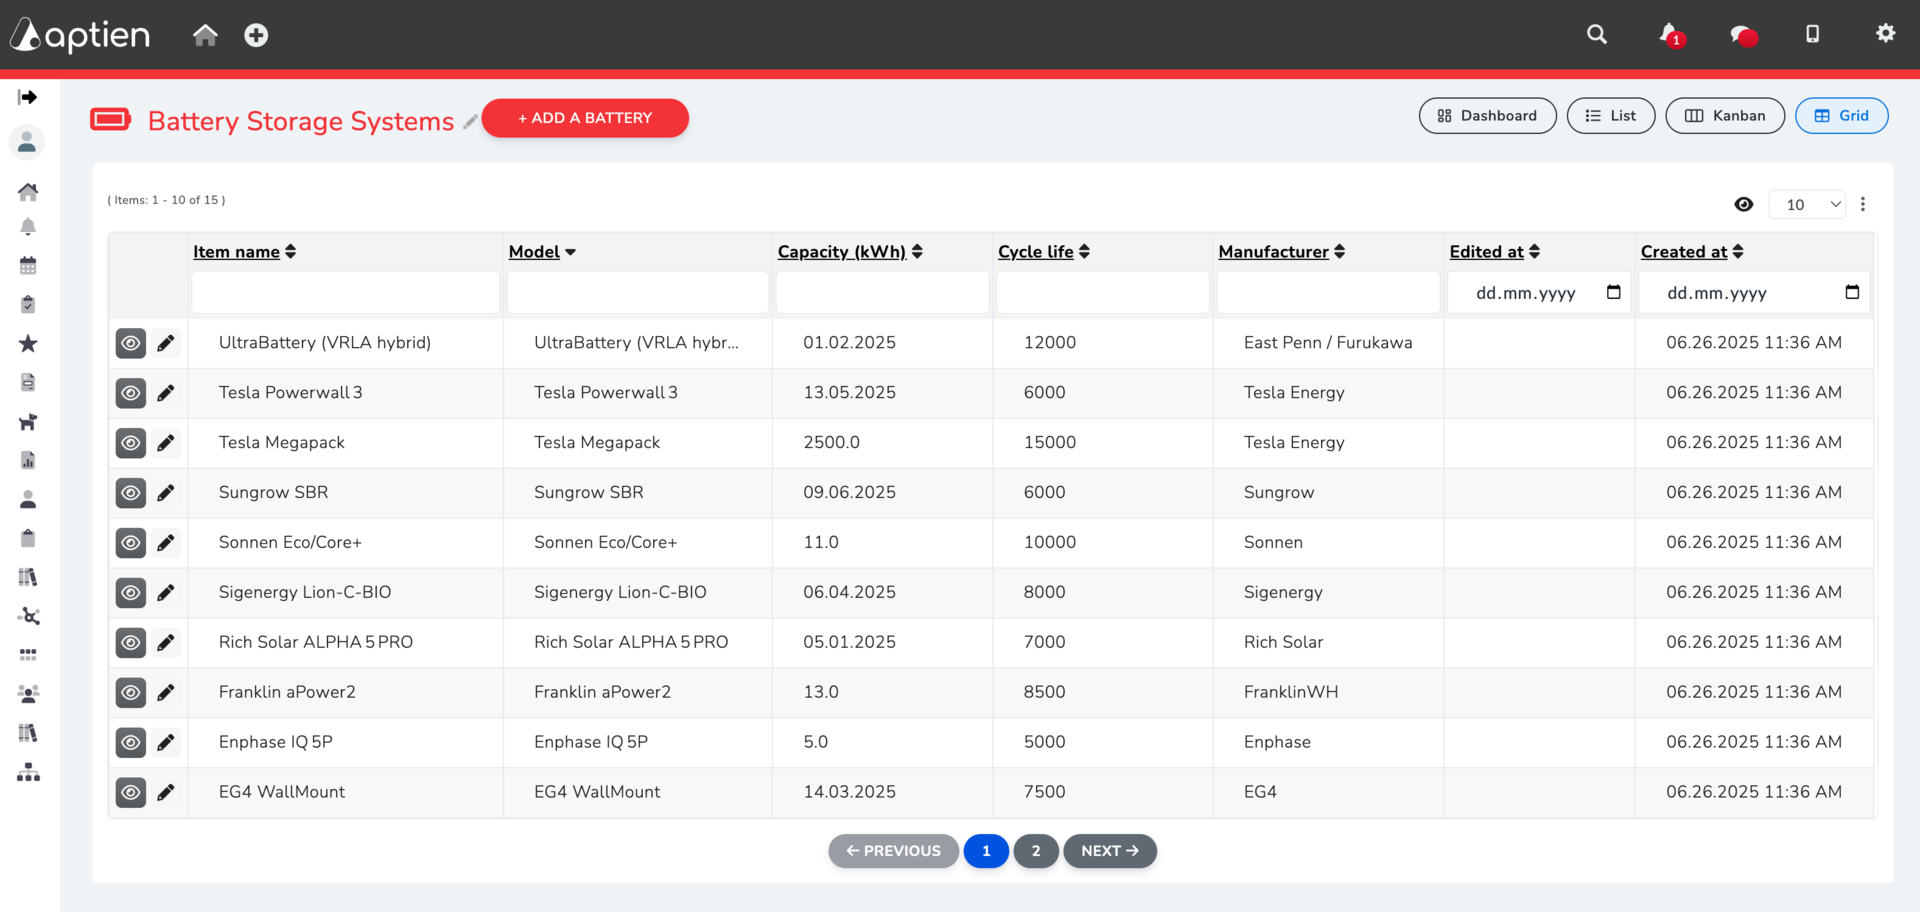Image resolution: width=1920 pixels, height=912 pixels.
Task: Click the Cycle life filter field
Action: click(x=1102, y=292)
